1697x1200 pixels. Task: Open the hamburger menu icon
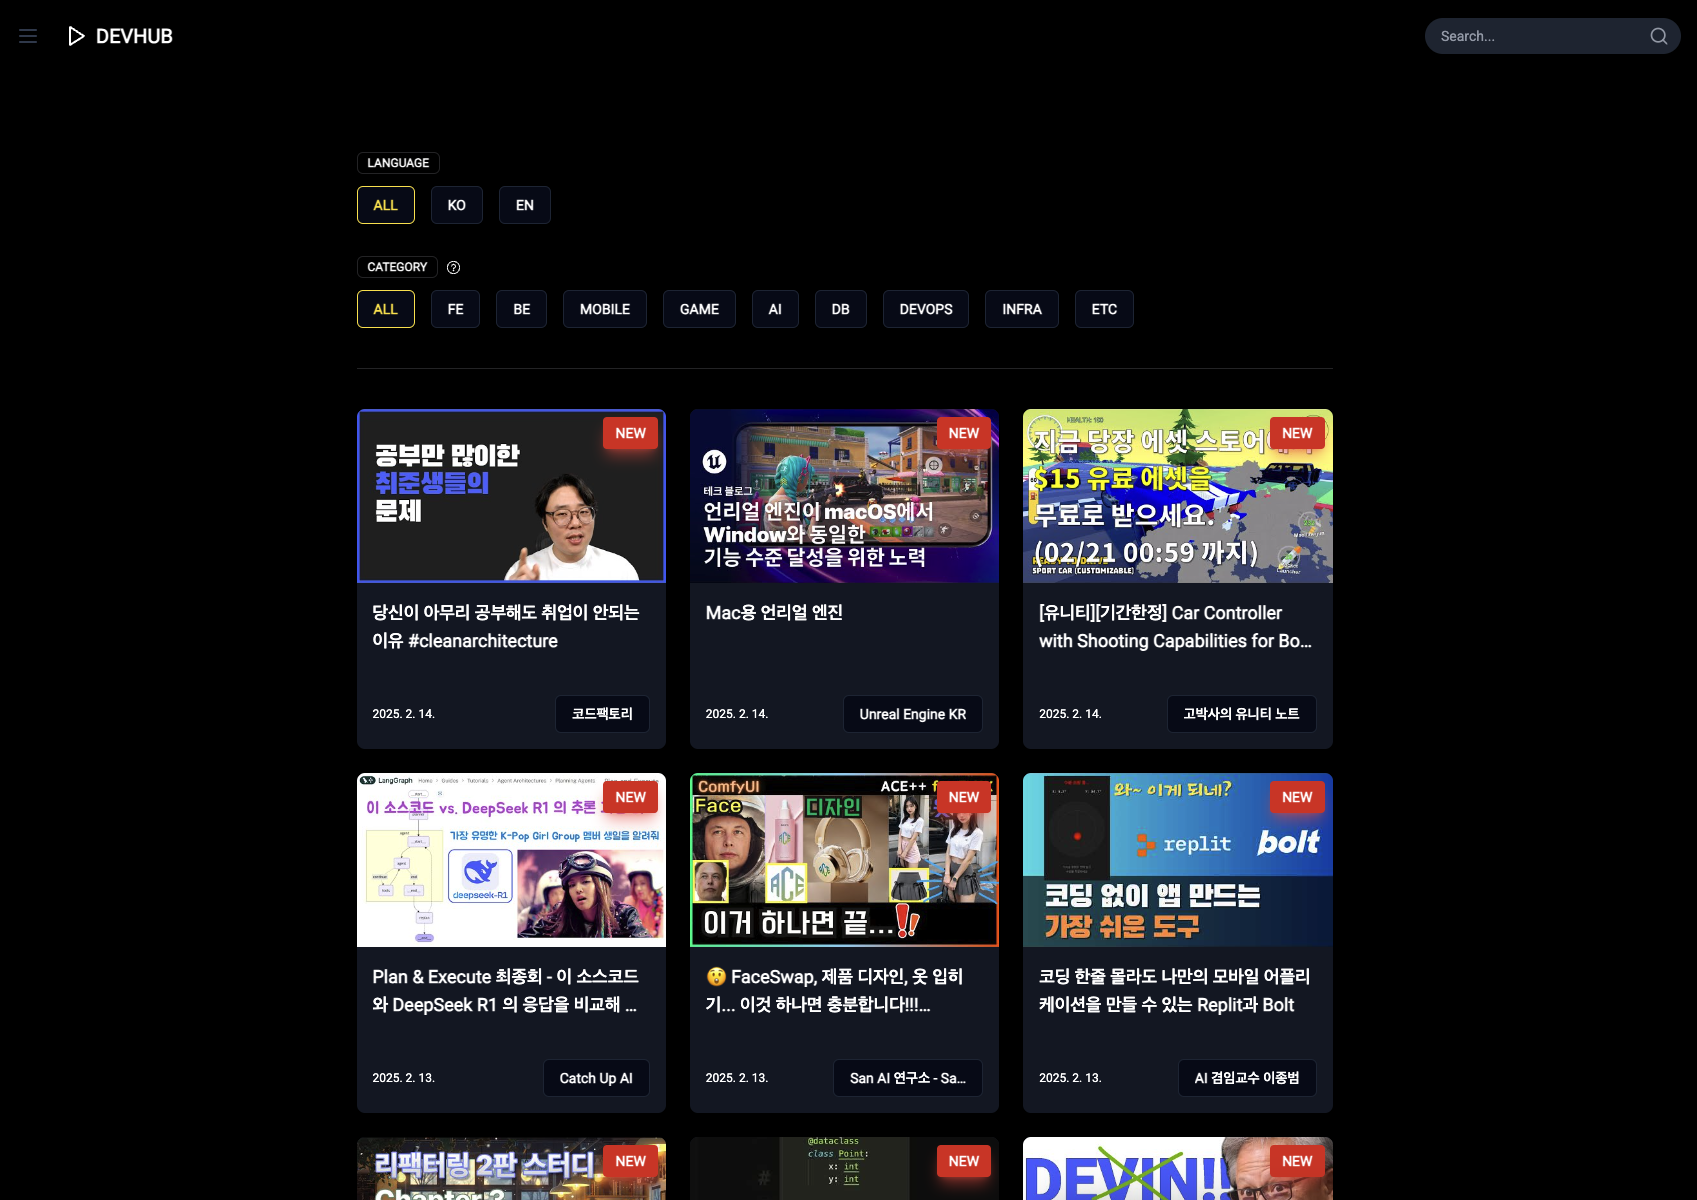[28, 36]
